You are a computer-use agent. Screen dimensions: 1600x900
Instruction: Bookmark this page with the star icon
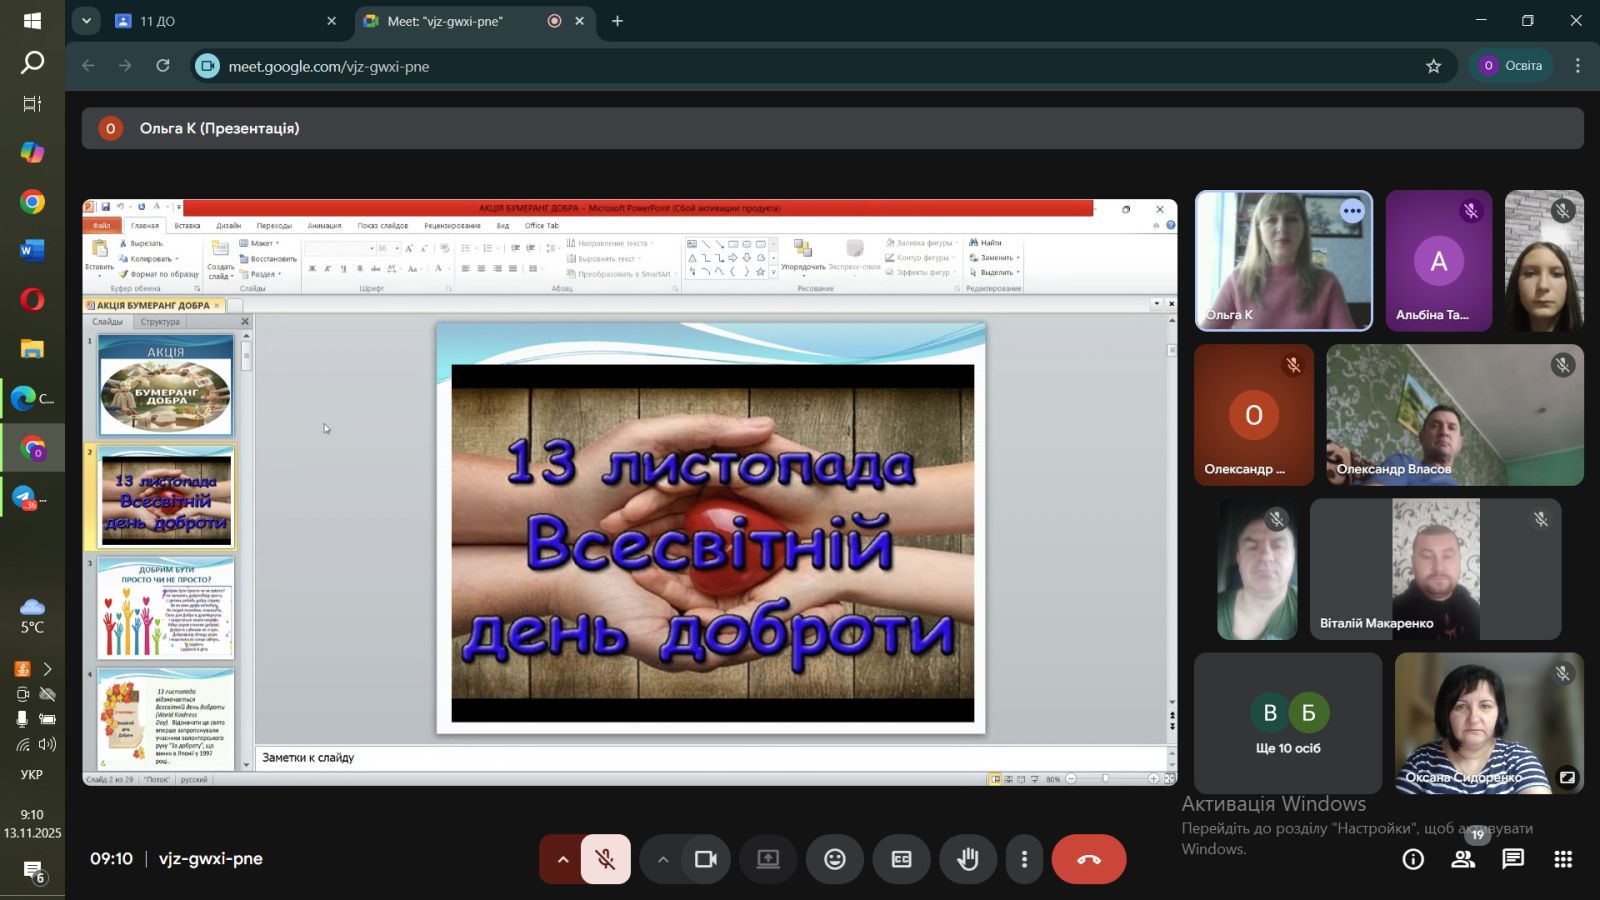[x=1433, y=66]
